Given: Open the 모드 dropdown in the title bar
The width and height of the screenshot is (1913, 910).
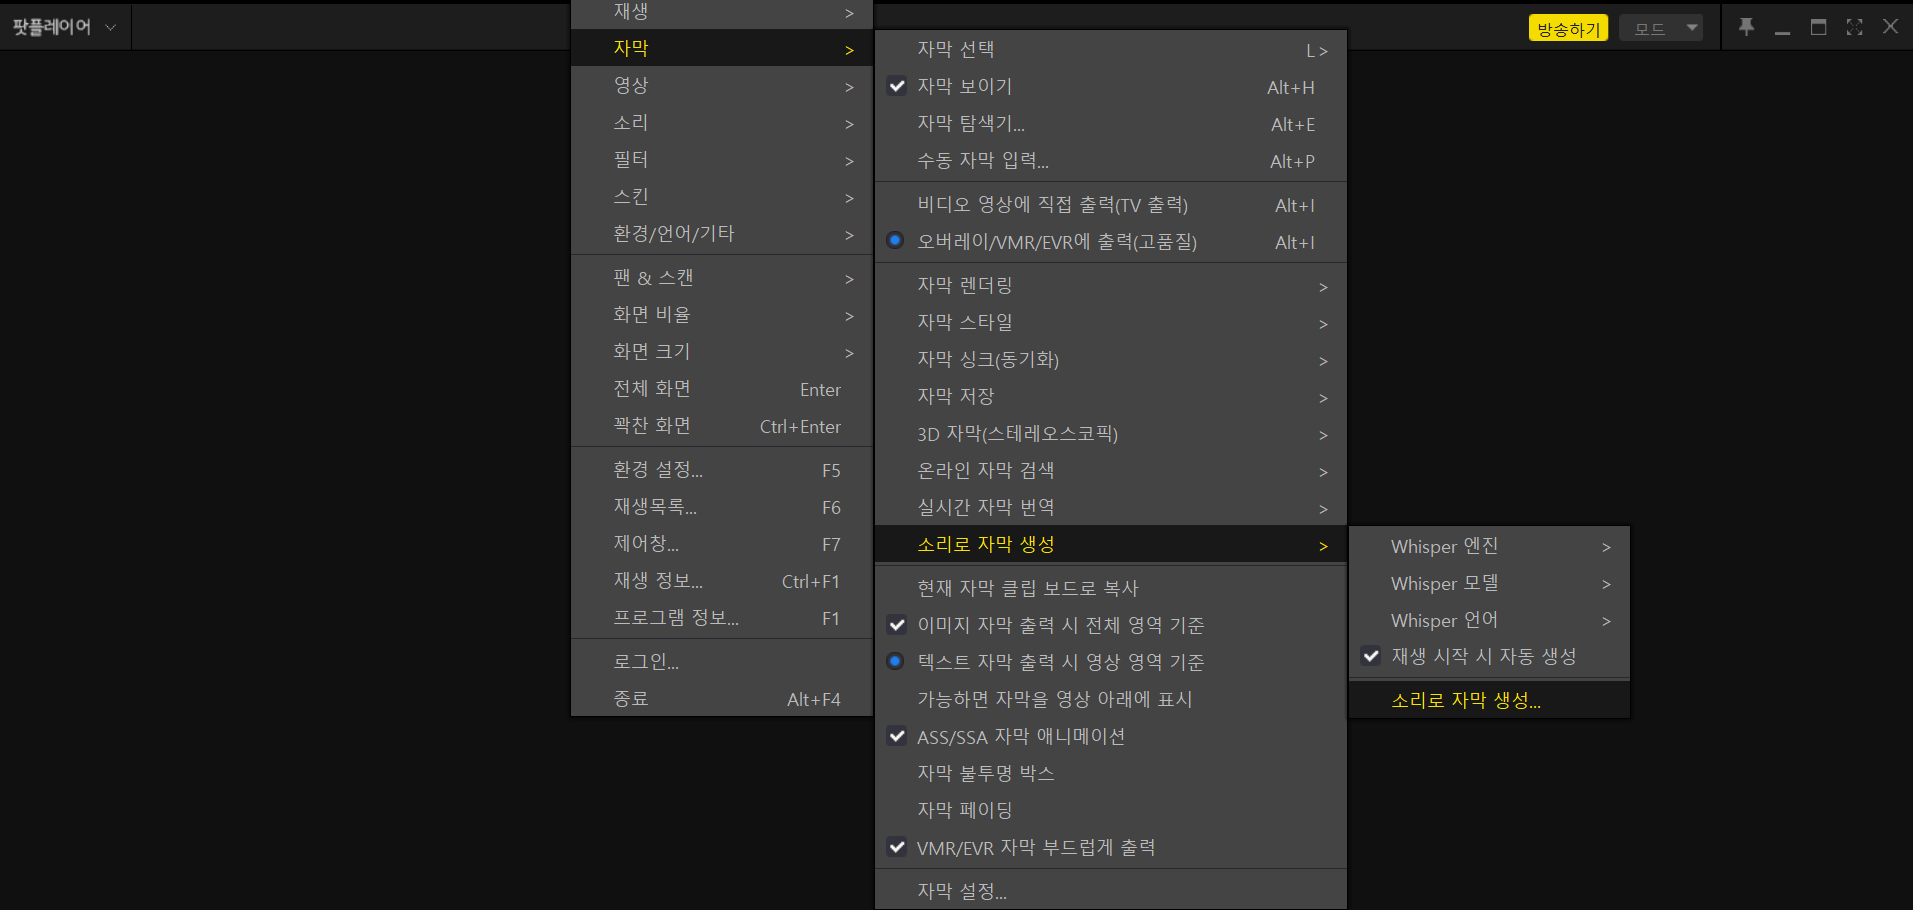Looking at the screenshot, I should [1660, 28].
